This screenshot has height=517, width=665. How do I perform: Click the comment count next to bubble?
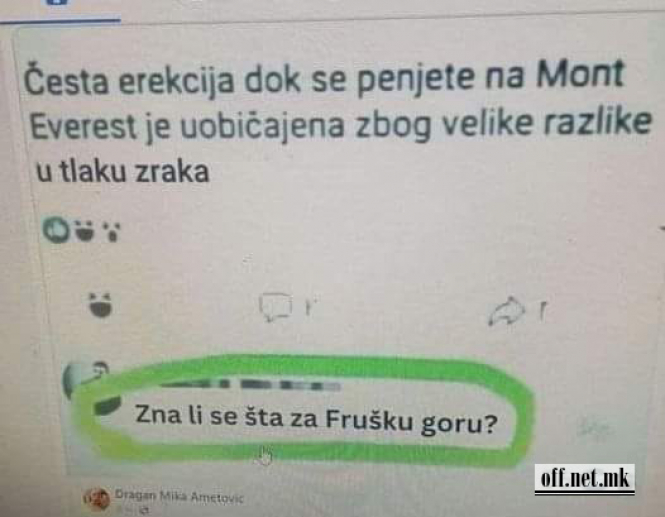click(x=311, y=306)
